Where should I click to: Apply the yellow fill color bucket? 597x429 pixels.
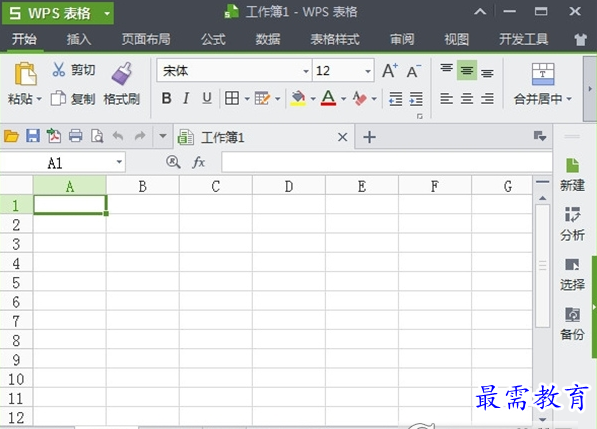[298, 98]
